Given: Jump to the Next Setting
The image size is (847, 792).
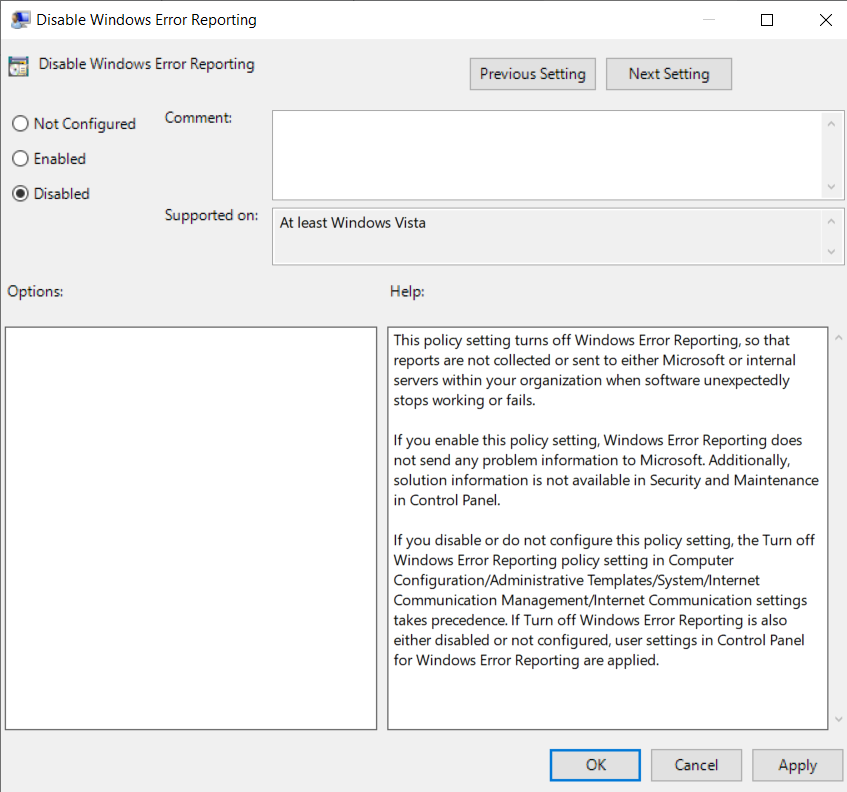Looking at the screenshot, I should coord(668,74).
